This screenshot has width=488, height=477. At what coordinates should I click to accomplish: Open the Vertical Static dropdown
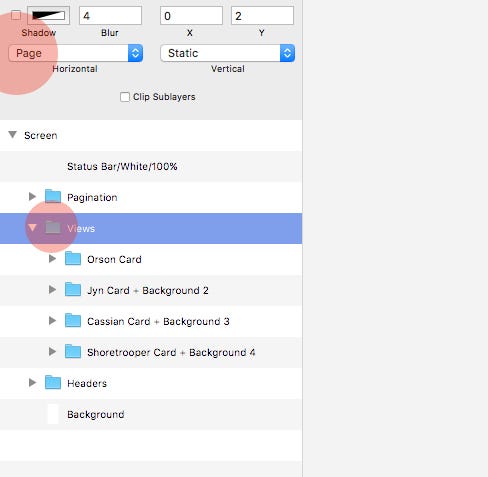tap(228, 53)
